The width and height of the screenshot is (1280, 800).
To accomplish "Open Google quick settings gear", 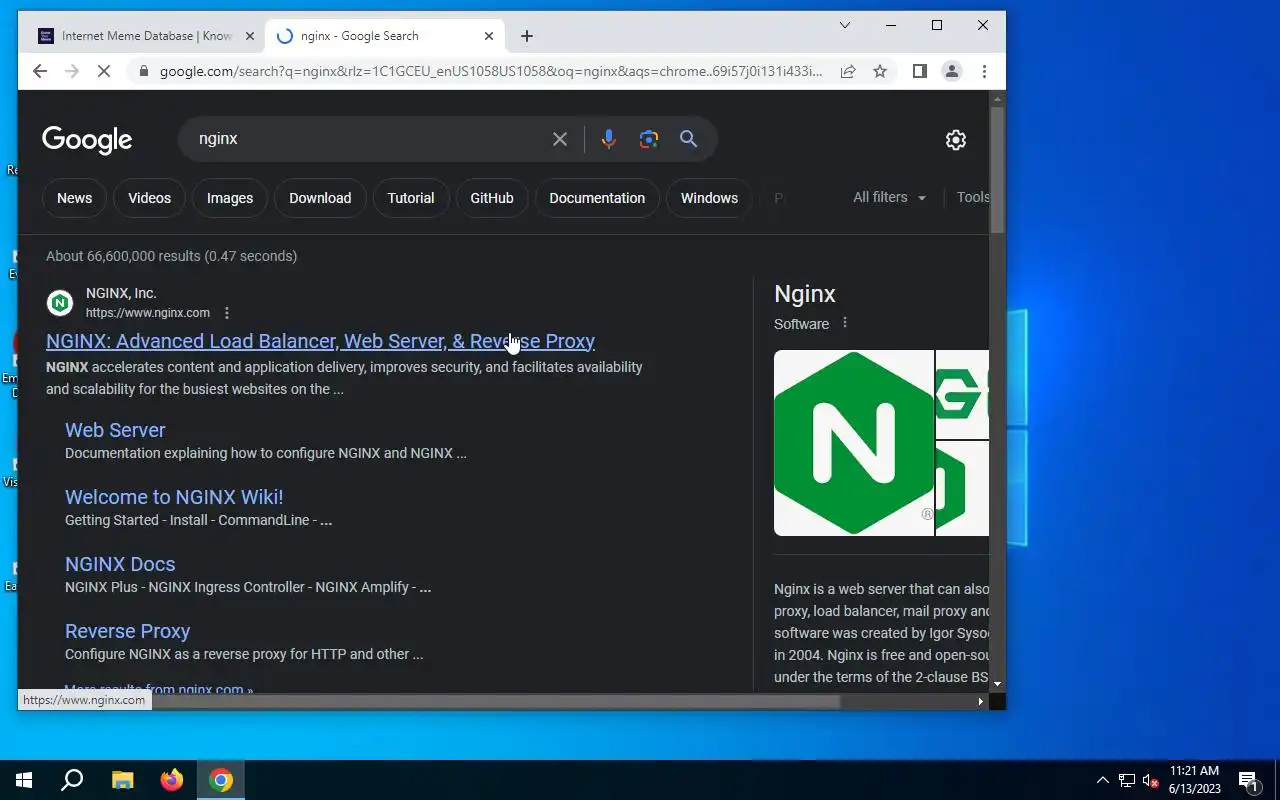I will click(956, 140).
